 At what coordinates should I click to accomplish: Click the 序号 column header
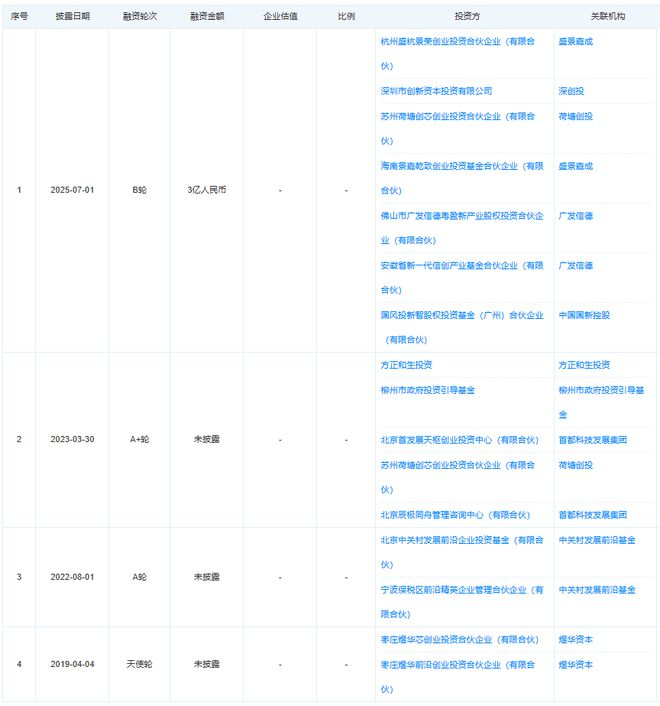[19, 16]
